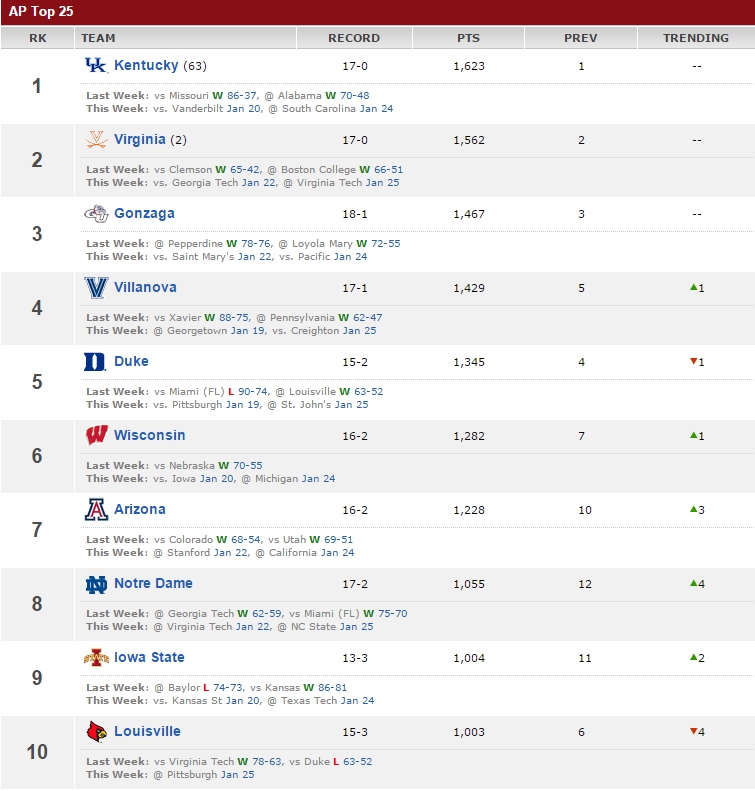Click the Gonzaga Bulldogs logo

coord(96,213)
